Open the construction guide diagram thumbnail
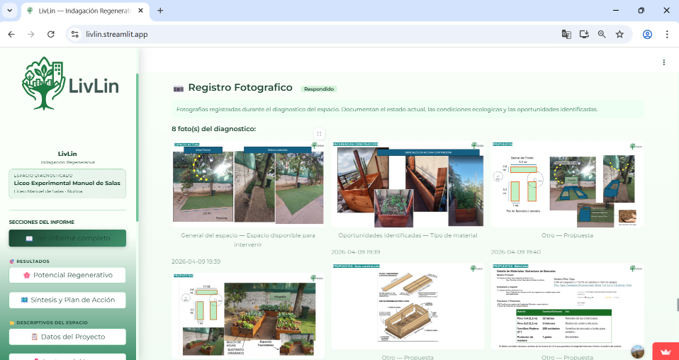Viewport: 679px width, 360px height. [x=408, y=306]
